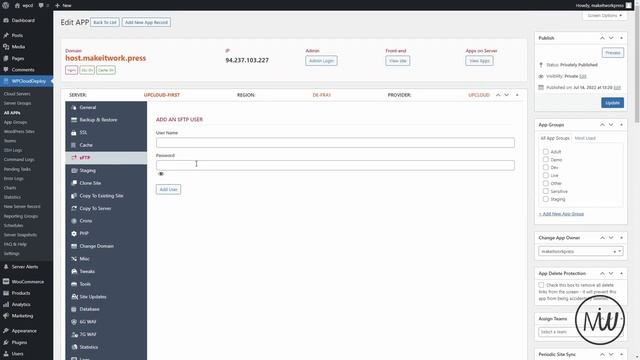Click the View site button
The image size is (640, 360).
(x=398, y=61)
